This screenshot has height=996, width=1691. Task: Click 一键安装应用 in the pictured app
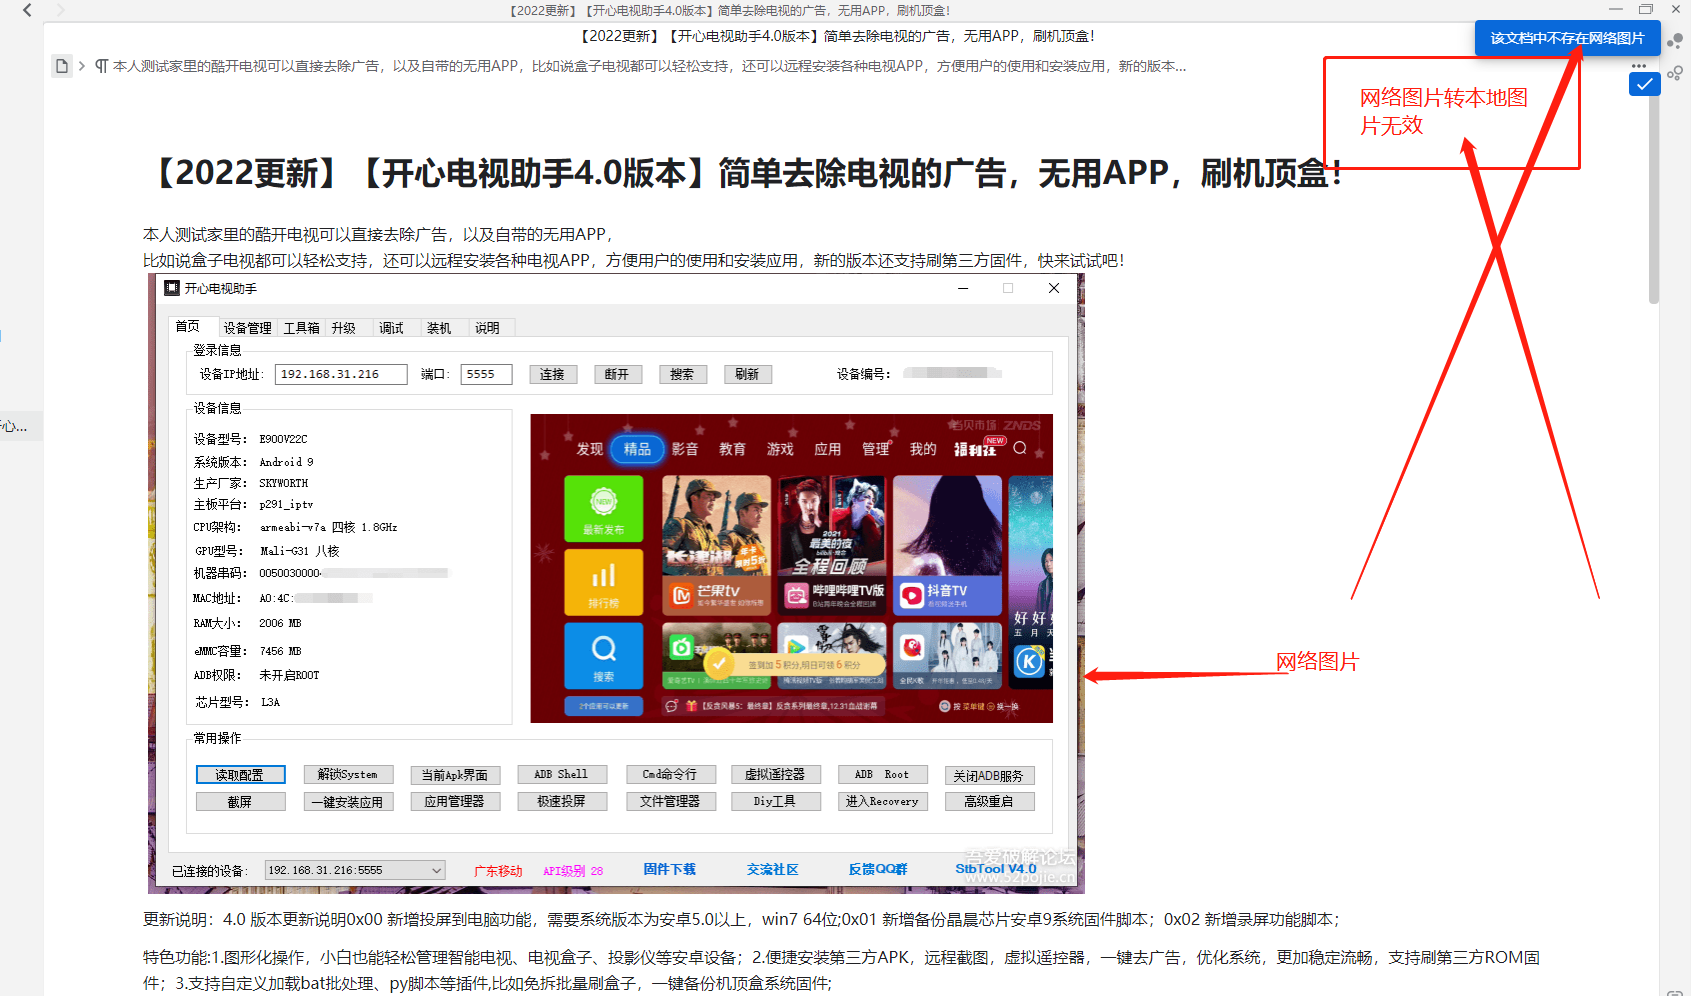[348, 802]
